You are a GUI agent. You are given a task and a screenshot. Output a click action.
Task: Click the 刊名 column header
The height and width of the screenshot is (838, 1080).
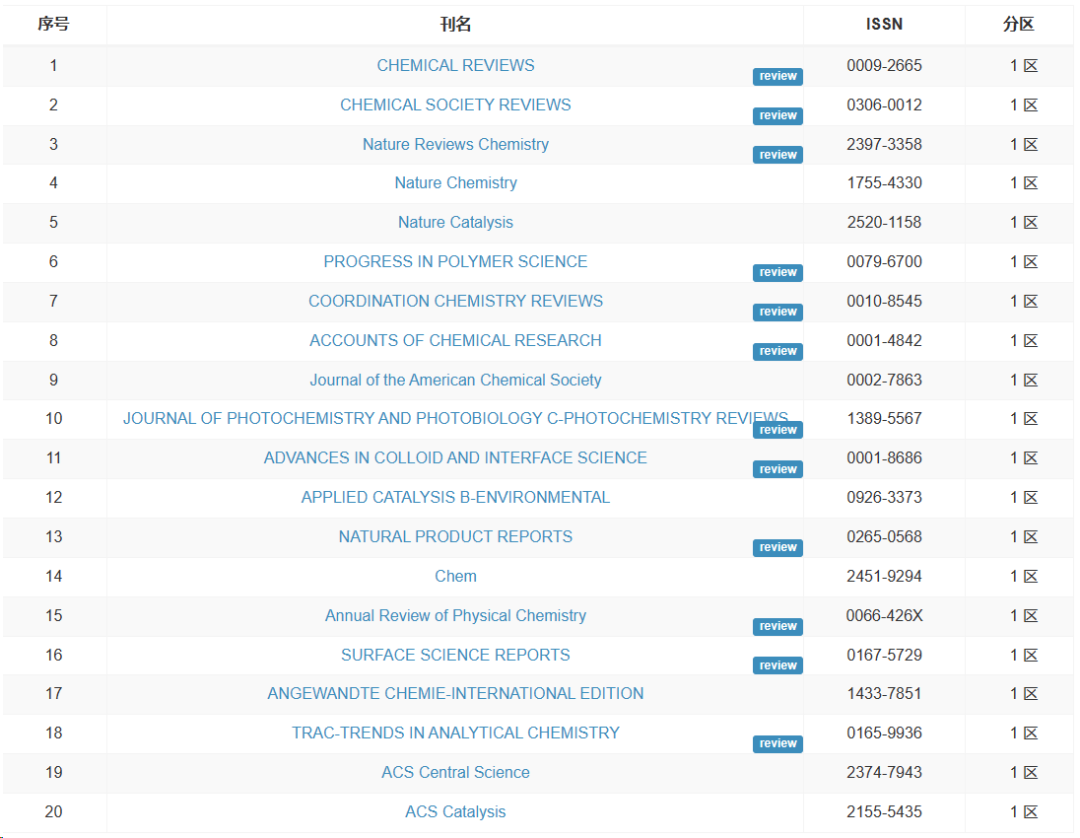click(455, 24)
